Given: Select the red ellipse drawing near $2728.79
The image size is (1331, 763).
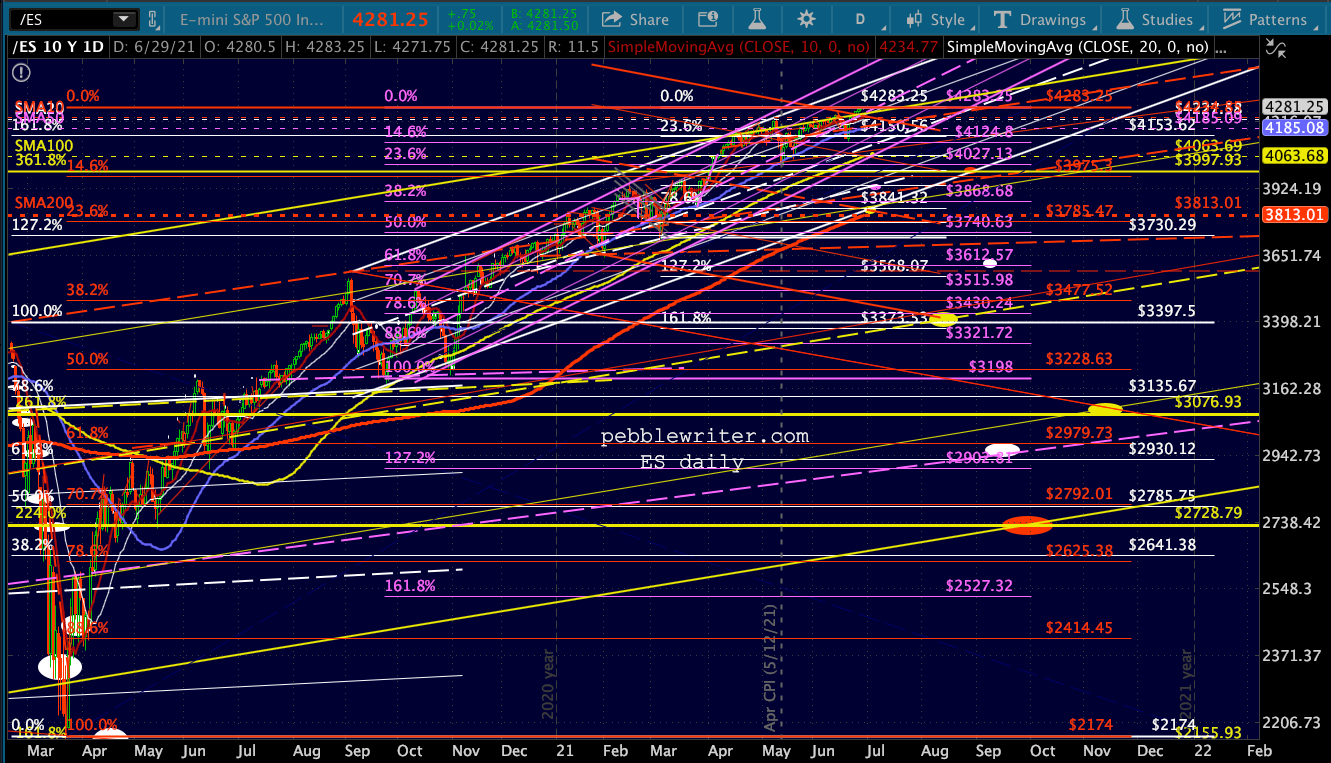Looking at the screenshot, I should point(1027,525).
